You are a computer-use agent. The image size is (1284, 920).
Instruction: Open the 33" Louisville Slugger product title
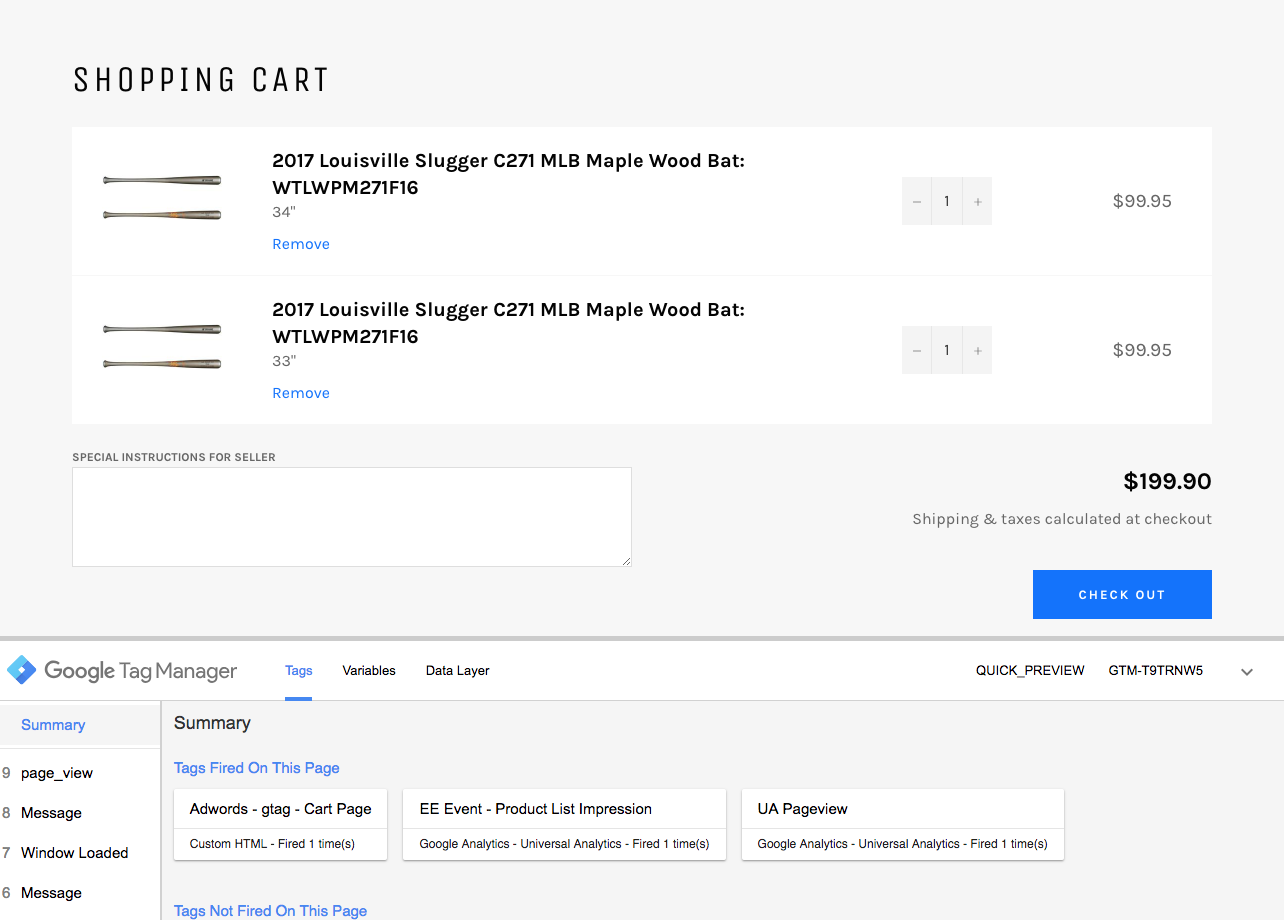coord(508,323)
